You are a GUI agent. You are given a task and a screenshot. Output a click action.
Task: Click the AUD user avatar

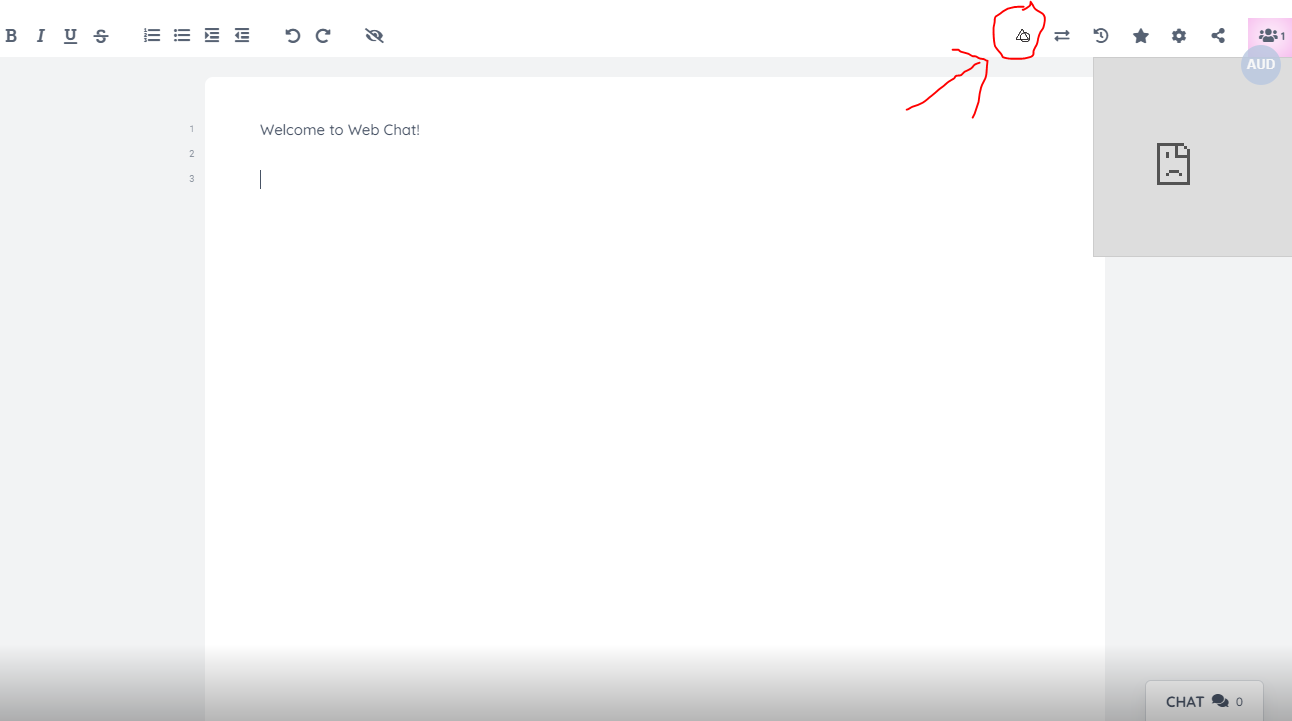pyautogui.click(x=1261, y=65)
